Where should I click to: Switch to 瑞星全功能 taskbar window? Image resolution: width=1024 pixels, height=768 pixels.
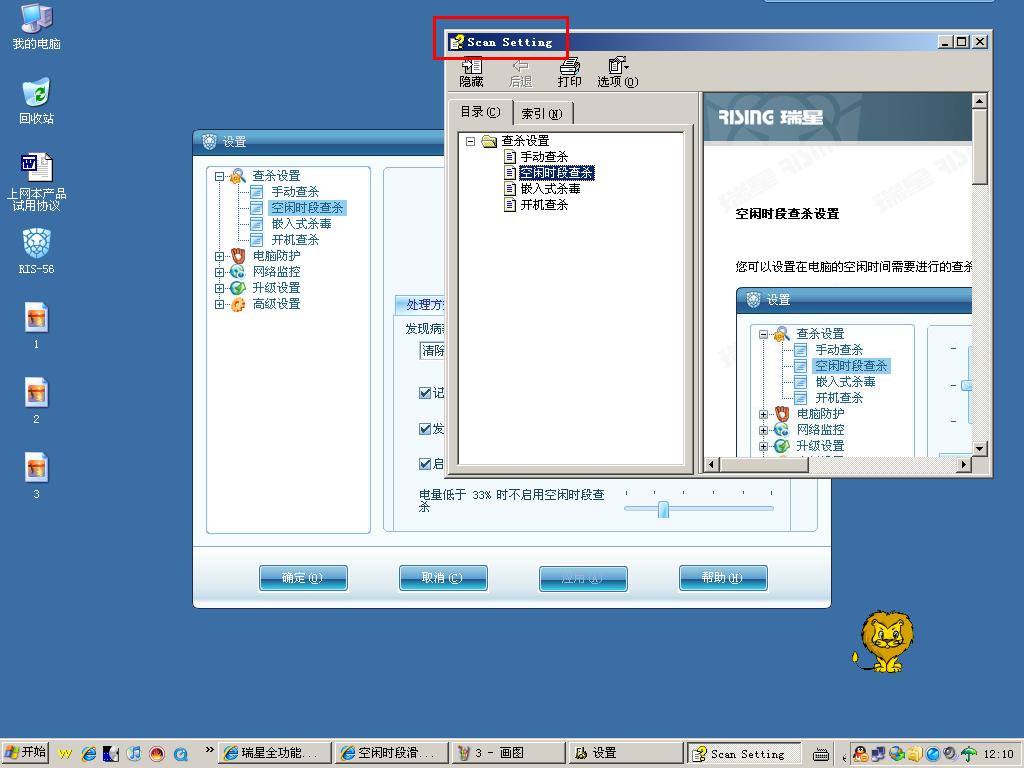(x=274, y=753)
